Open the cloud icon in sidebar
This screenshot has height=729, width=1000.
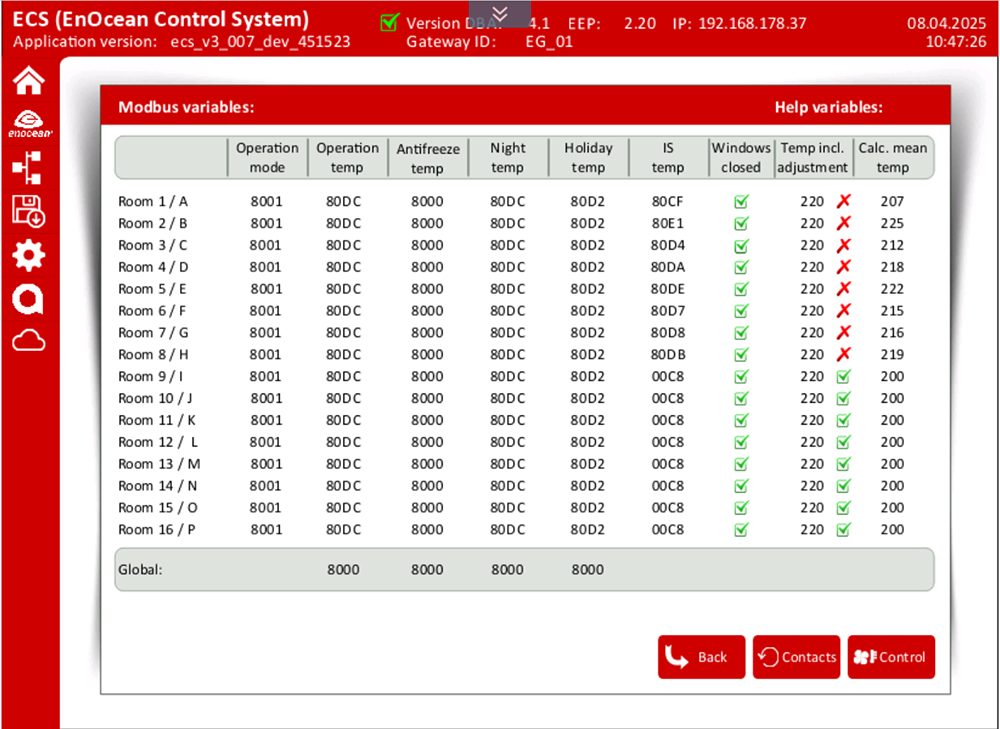tap(28, 342)
